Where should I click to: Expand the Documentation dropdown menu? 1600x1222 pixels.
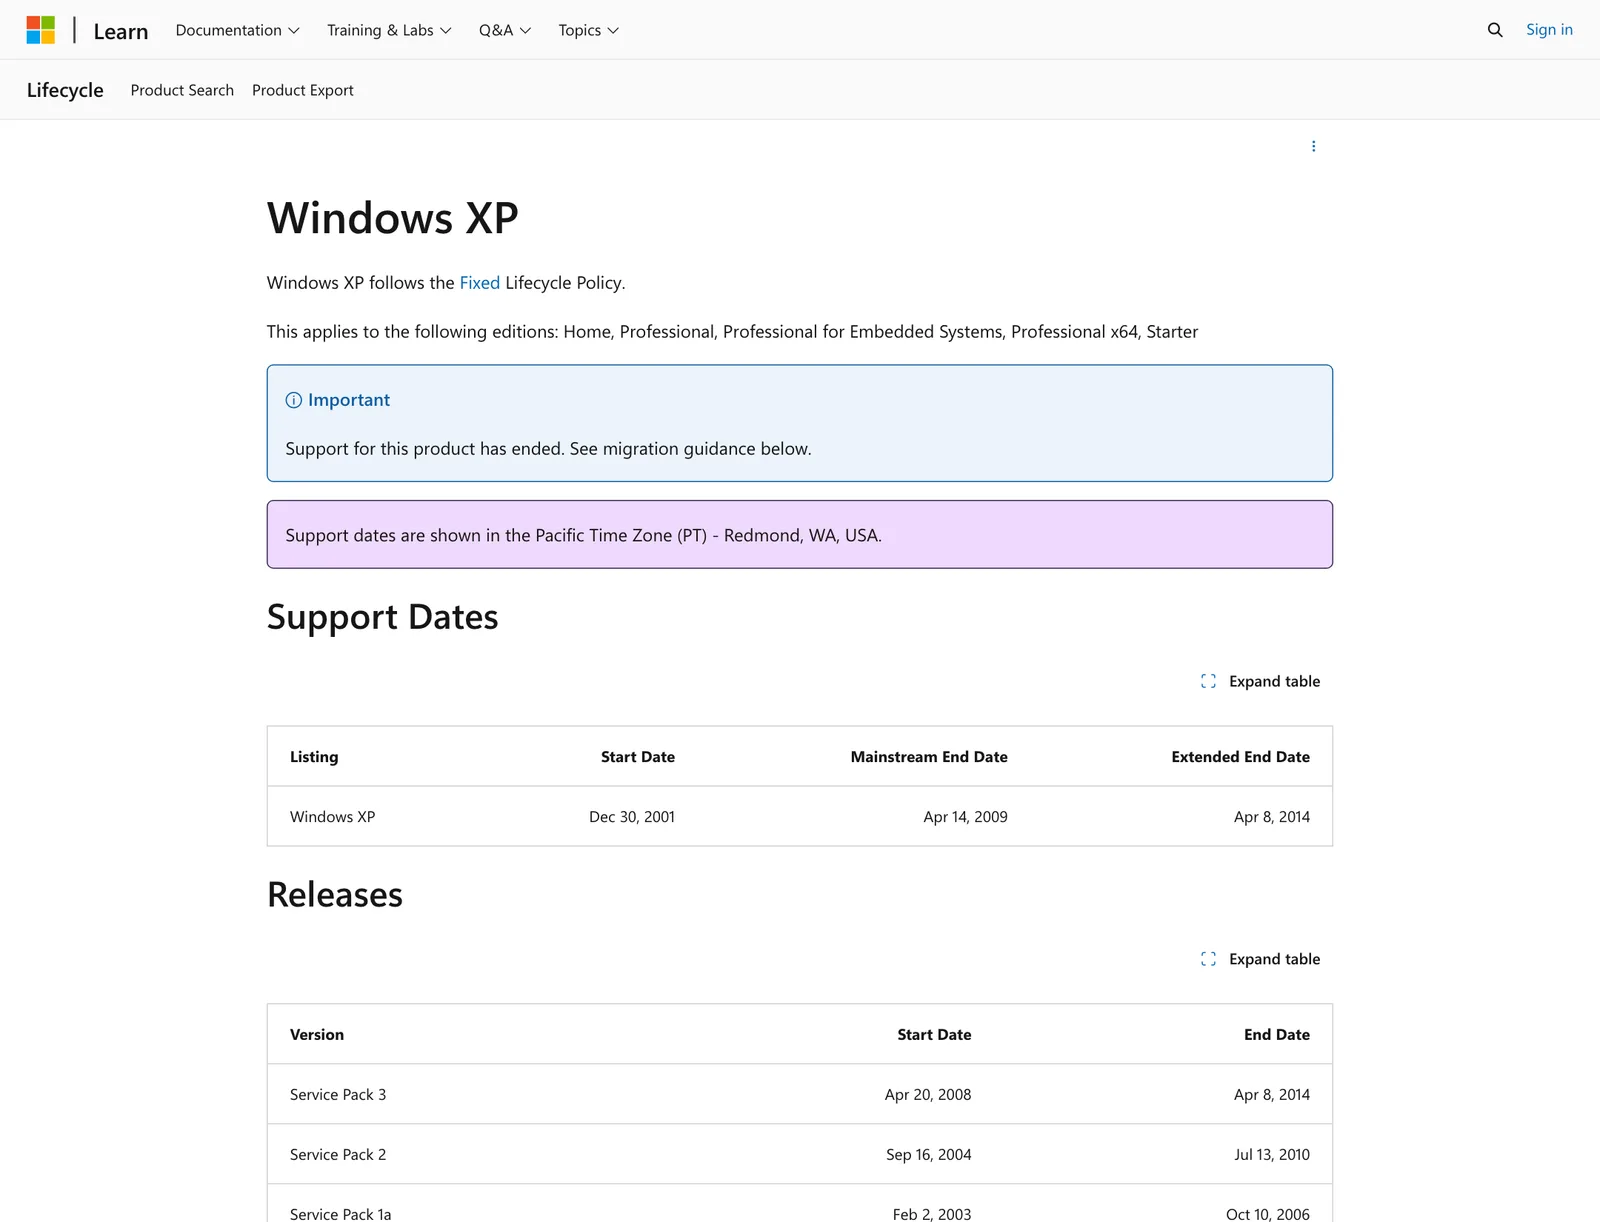pos(237,30)
